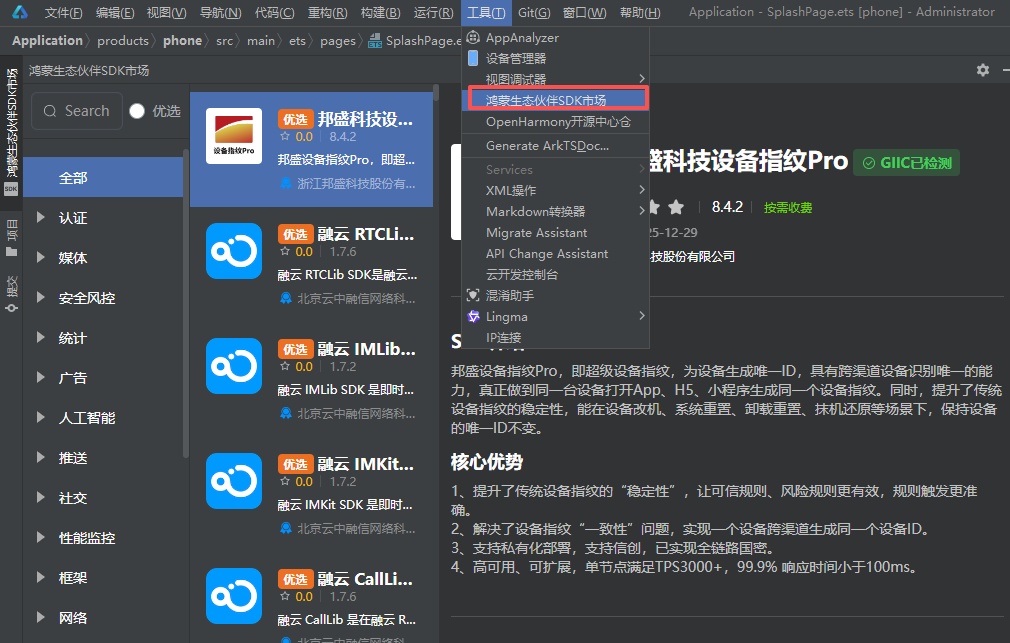Screen dimensions: 1010x643
Task: Click the category list scrollbar
Action: pyautogui.click(x=186, y=303)
